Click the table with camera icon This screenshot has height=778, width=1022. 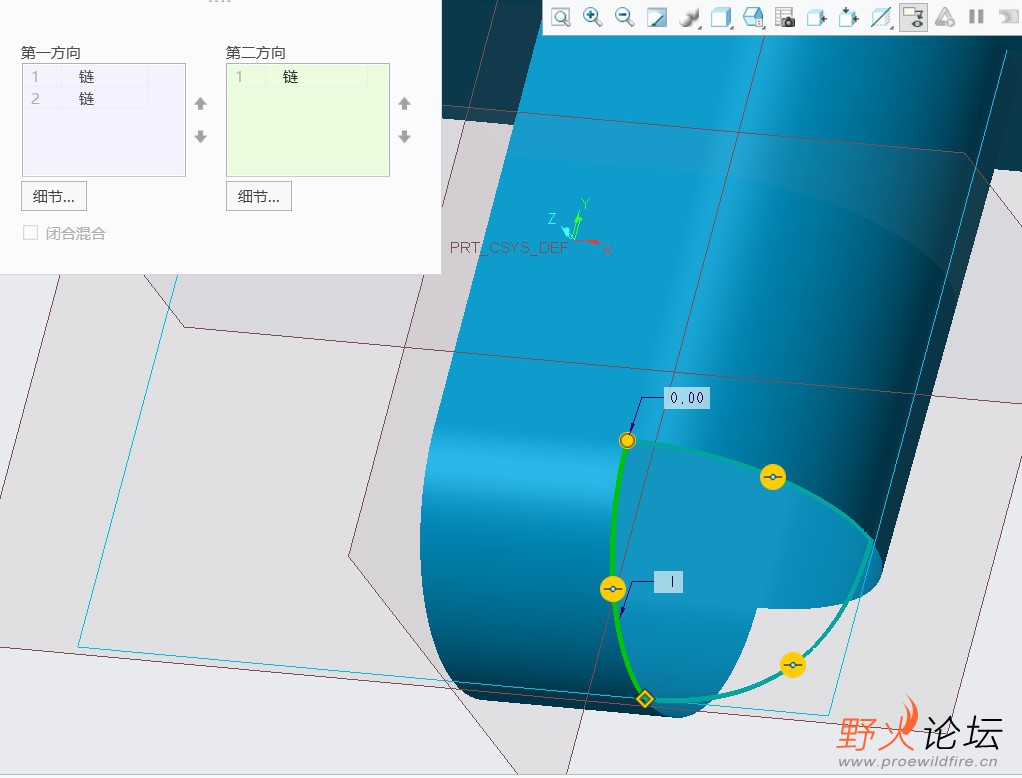(785, 17)
